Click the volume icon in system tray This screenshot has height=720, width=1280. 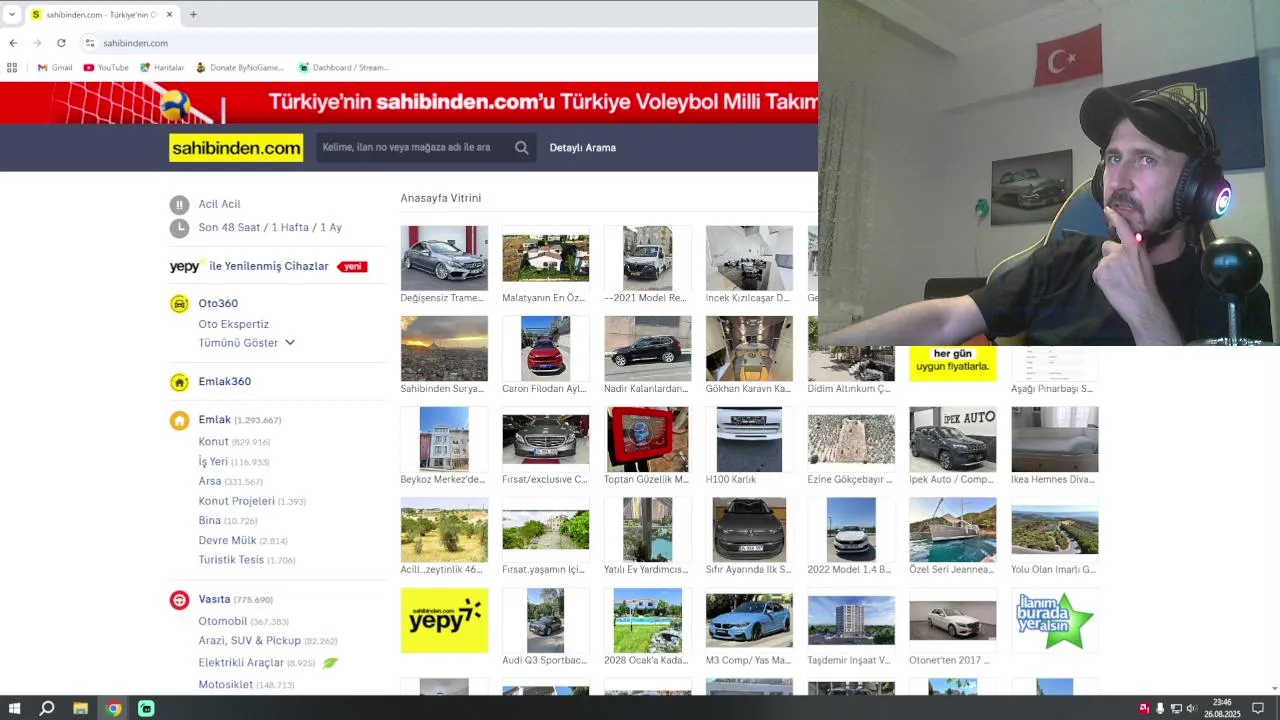tap(1191, 709)
